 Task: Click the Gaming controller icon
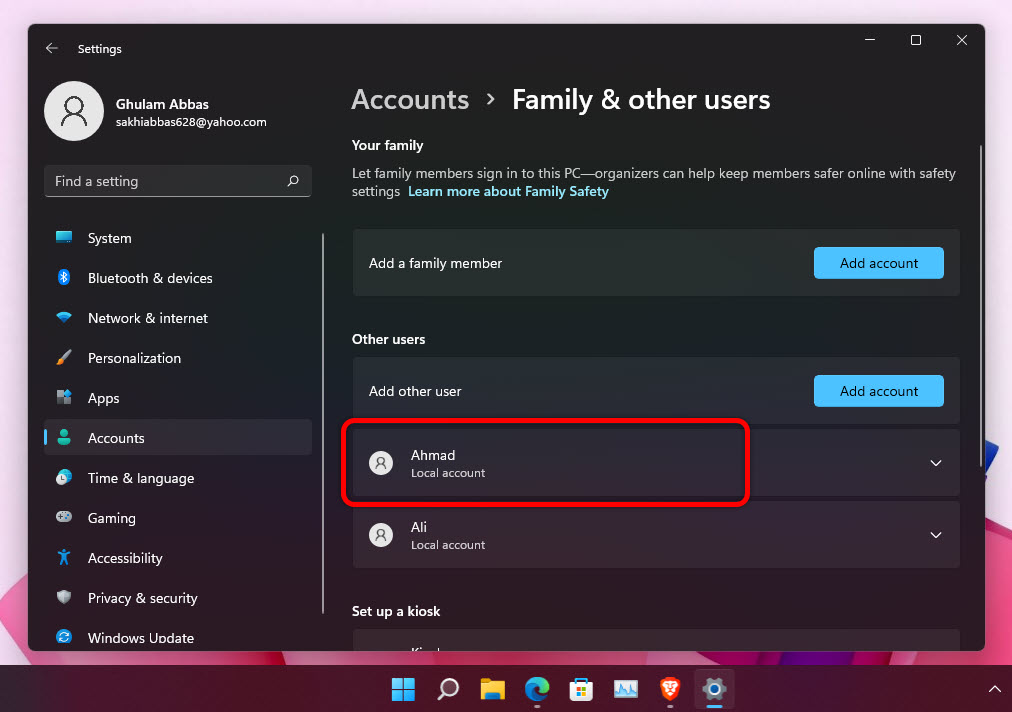[64, 517]
